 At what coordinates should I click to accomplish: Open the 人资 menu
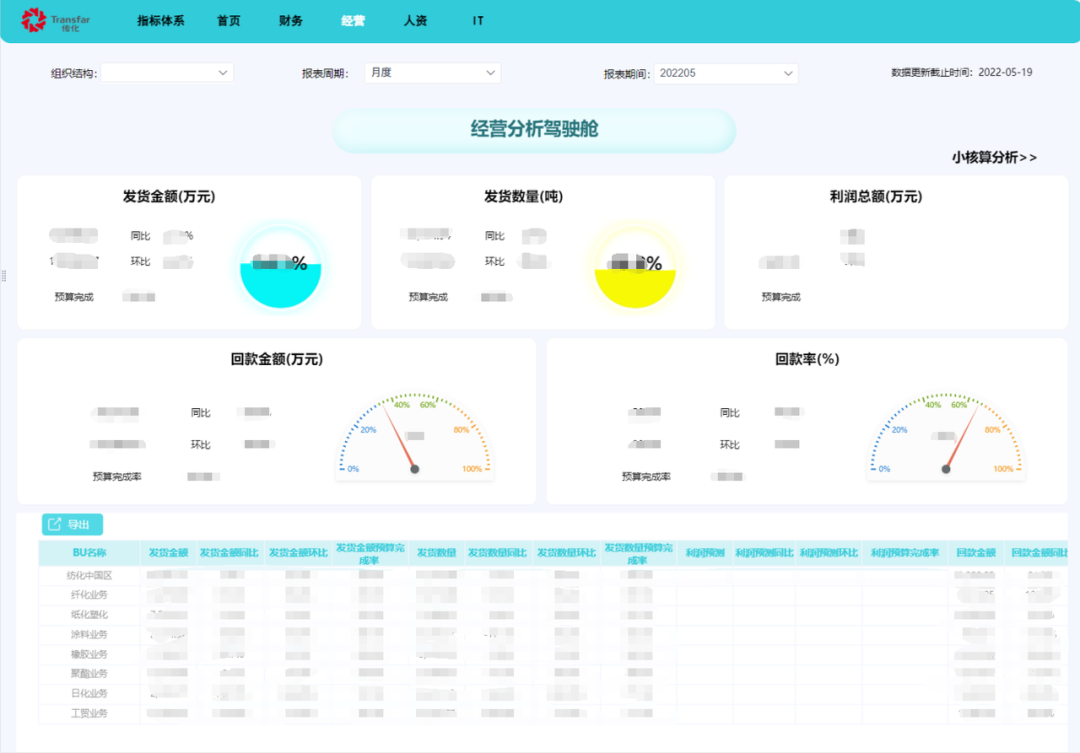pos(415,21)
